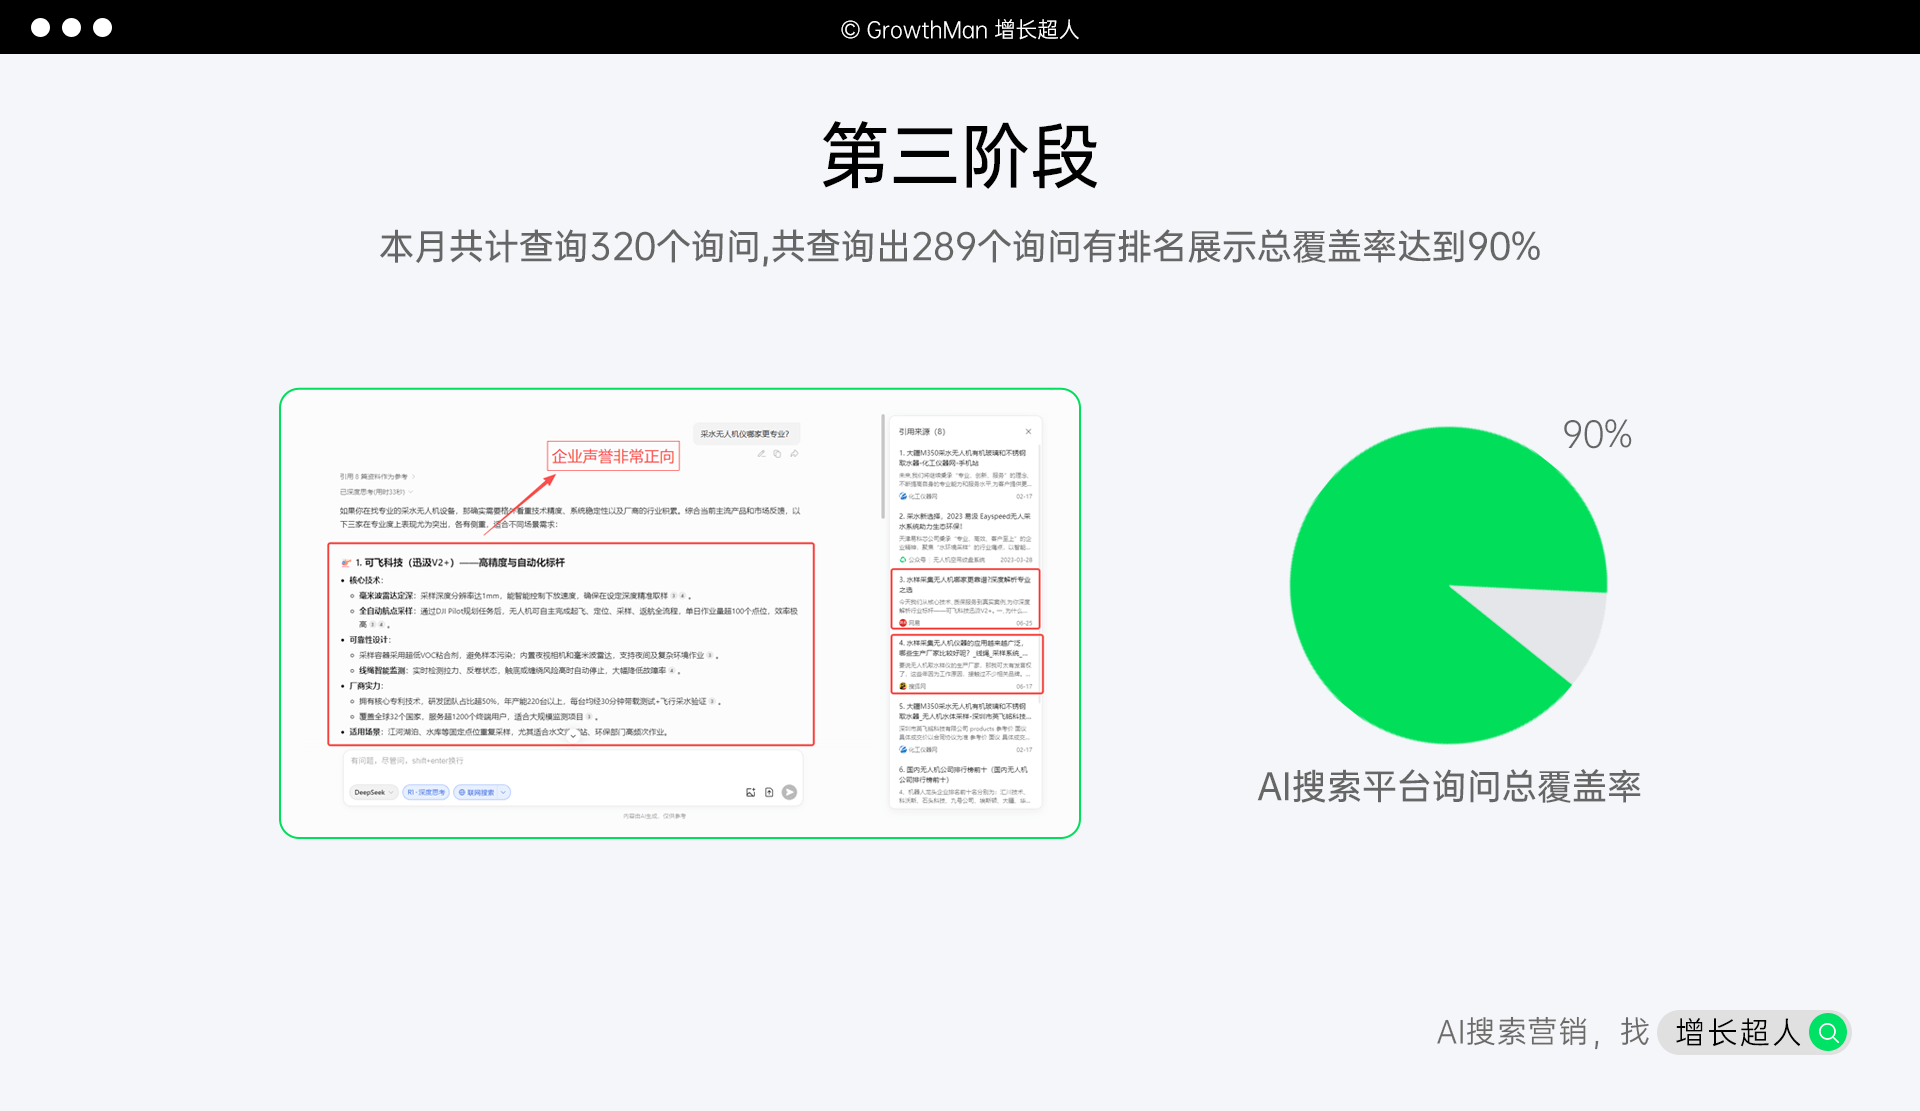
Task: Toggle the 联网搜索 web search chip
Action: 477,792
